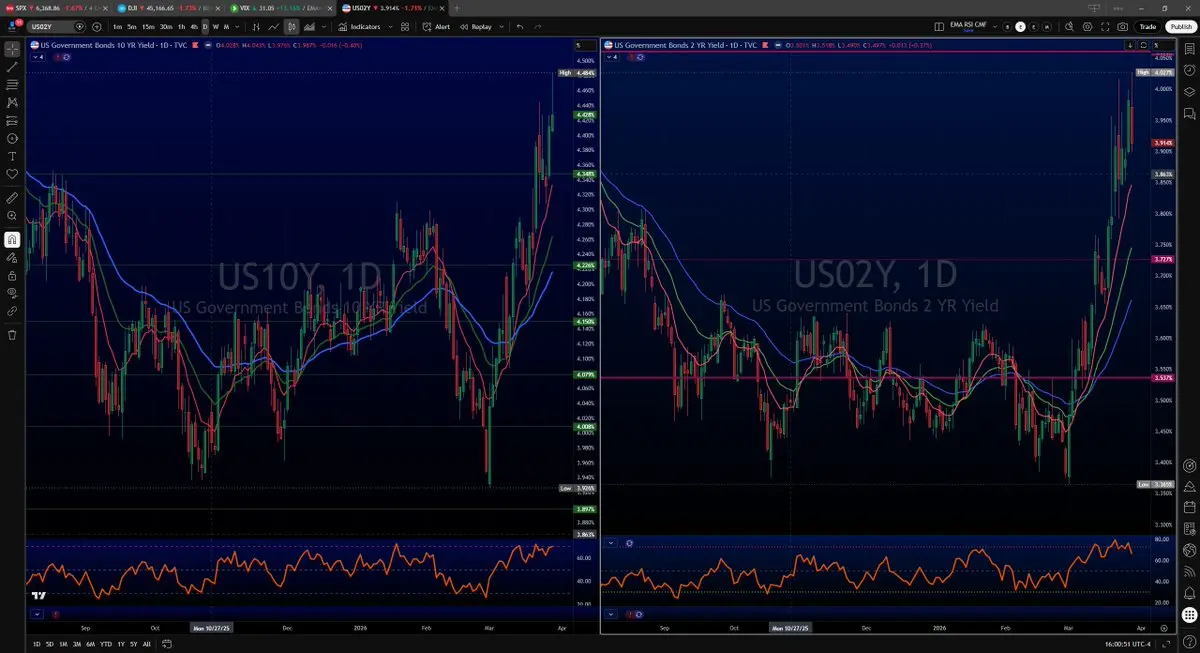Switch to the DJI browser tab

(x=168, y=8)
